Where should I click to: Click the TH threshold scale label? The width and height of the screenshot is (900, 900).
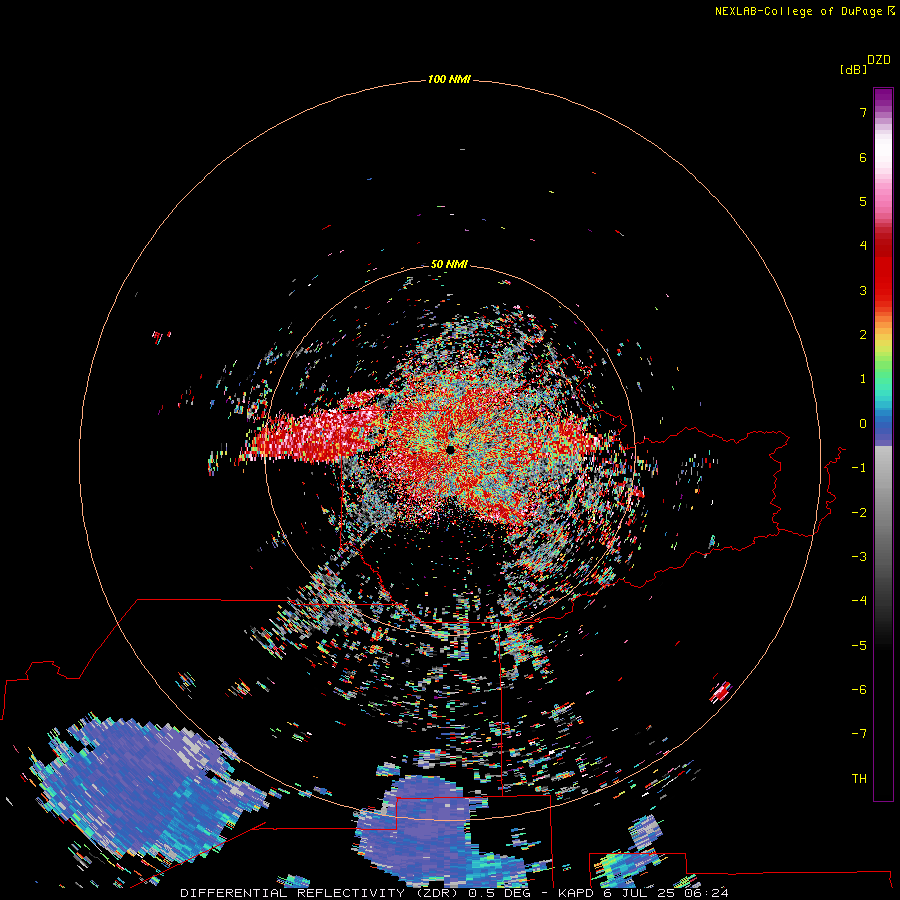tap(859, 779)
